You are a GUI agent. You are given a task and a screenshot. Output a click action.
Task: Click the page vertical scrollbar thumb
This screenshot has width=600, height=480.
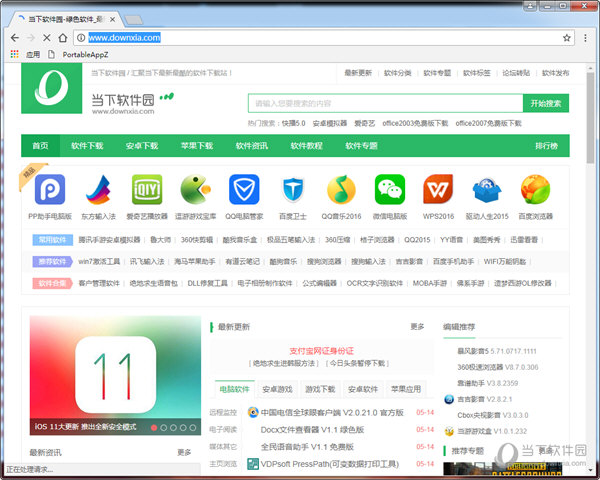click(590, 118)
